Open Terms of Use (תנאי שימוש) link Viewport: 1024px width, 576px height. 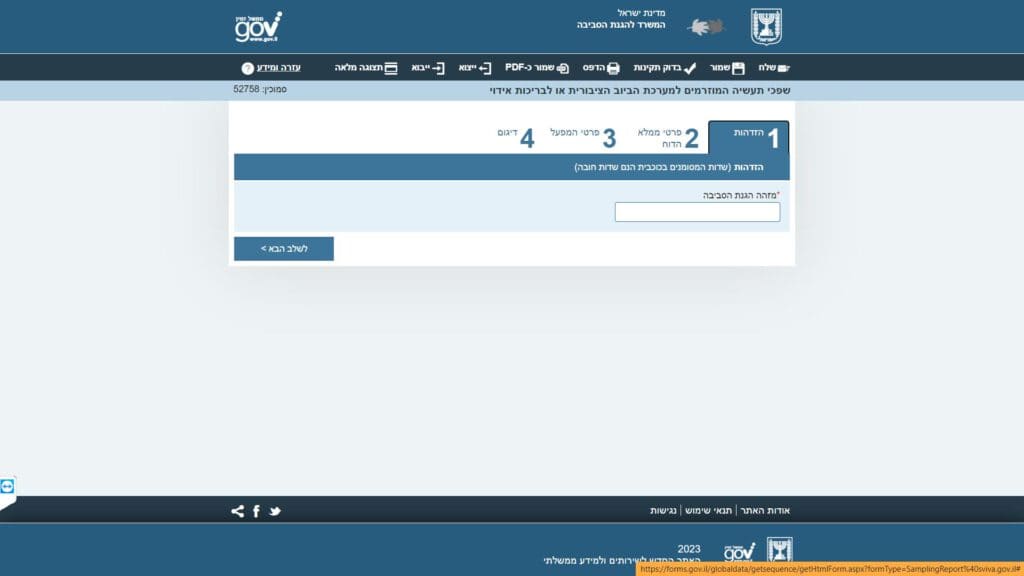click(708, 511)
